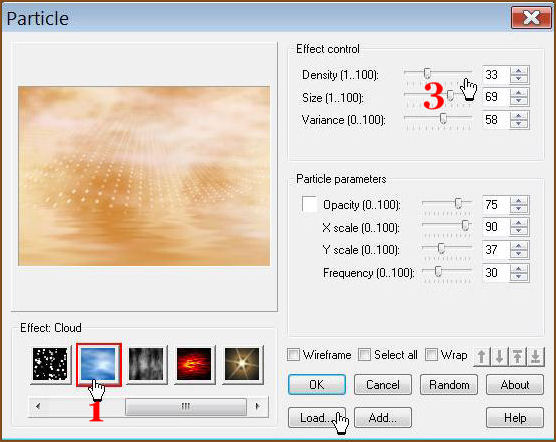Select the blue Cloud effect thumbnail
Viewport: 556px width, 442px height.
98,364
